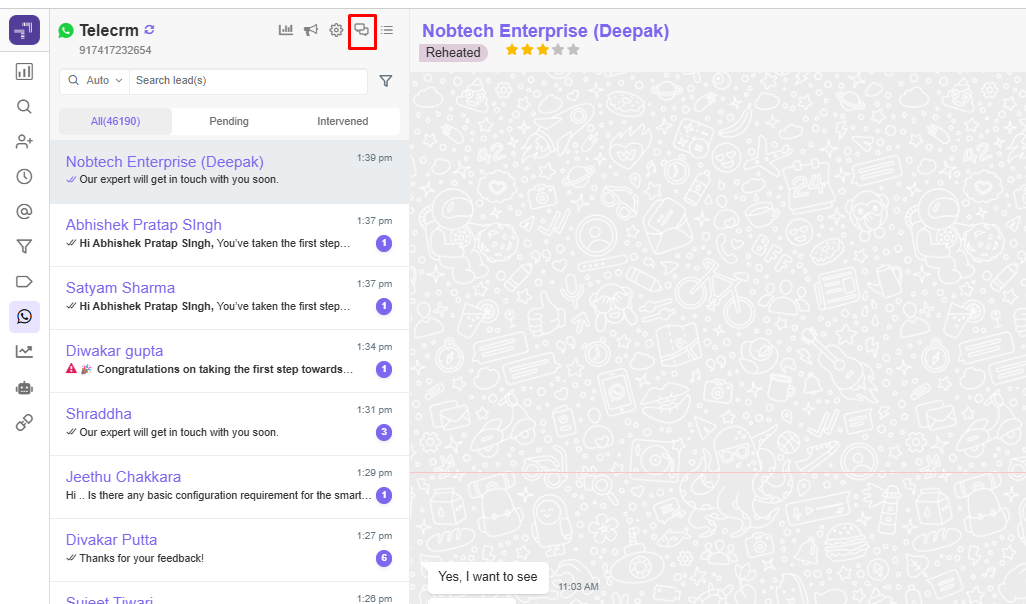Refresh the Telecrm WhatsApp sync
The height and width of the screenshot is (604, 1026).
(150, 31)
